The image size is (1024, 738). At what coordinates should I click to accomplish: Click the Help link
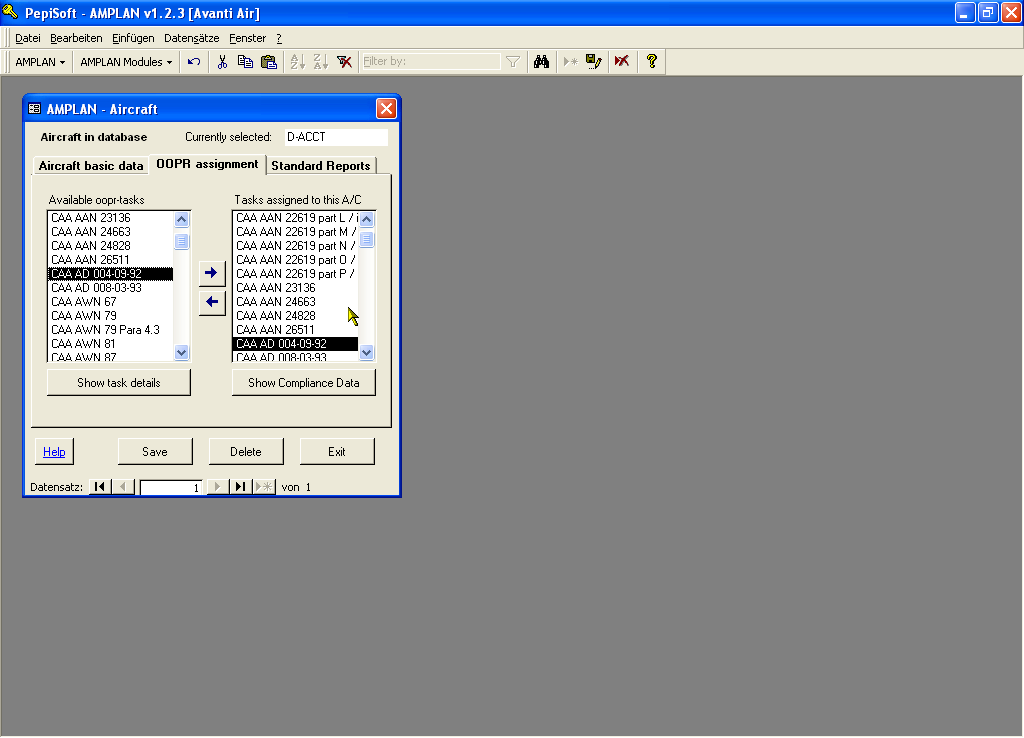54,452
